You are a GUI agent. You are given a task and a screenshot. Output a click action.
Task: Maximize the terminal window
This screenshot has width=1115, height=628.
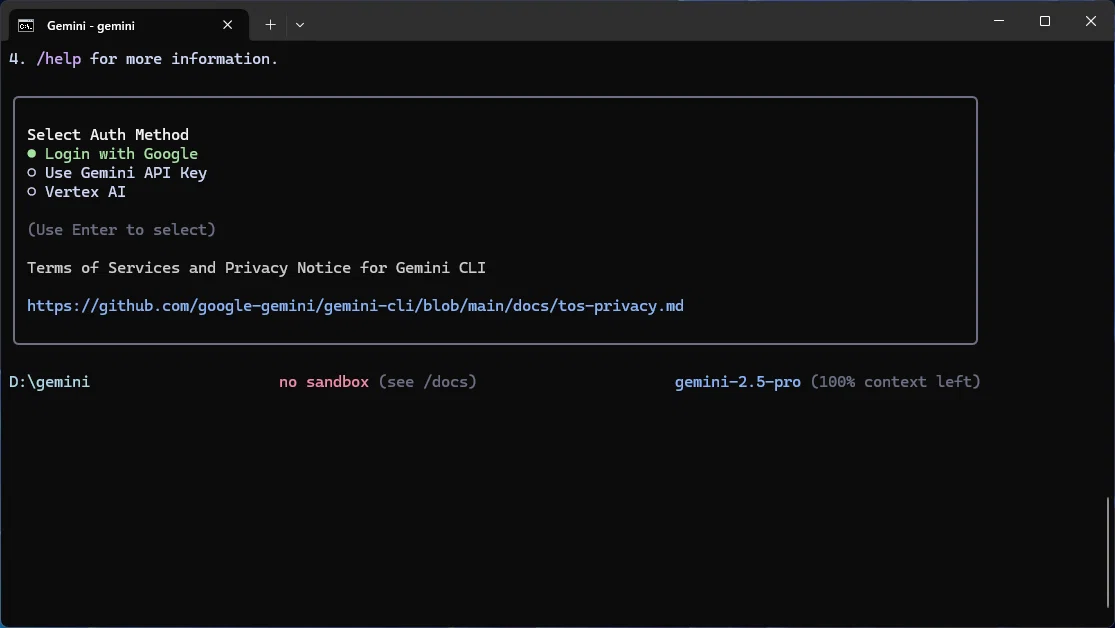pyautogui.click(x=1045, y=21)
